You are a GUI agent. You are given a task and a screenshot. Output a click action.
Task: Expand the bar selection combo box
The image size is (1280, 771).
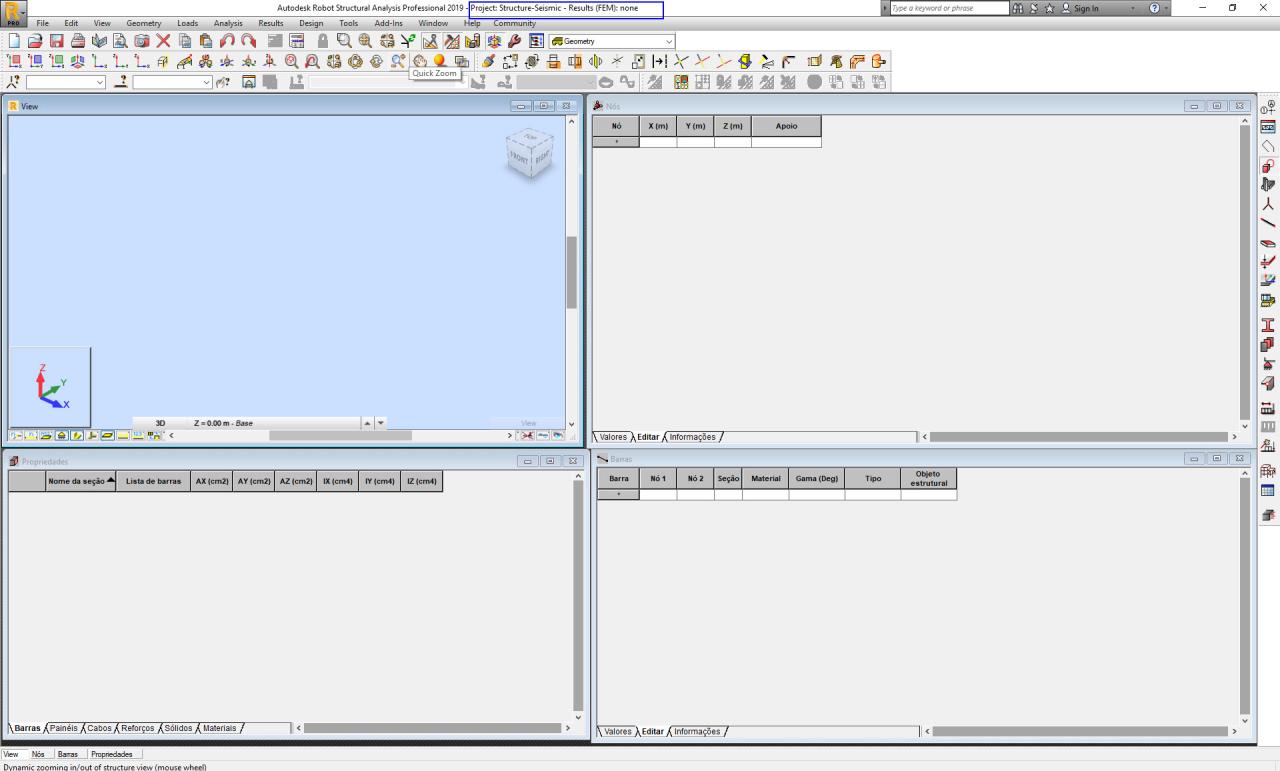point(206,82)
